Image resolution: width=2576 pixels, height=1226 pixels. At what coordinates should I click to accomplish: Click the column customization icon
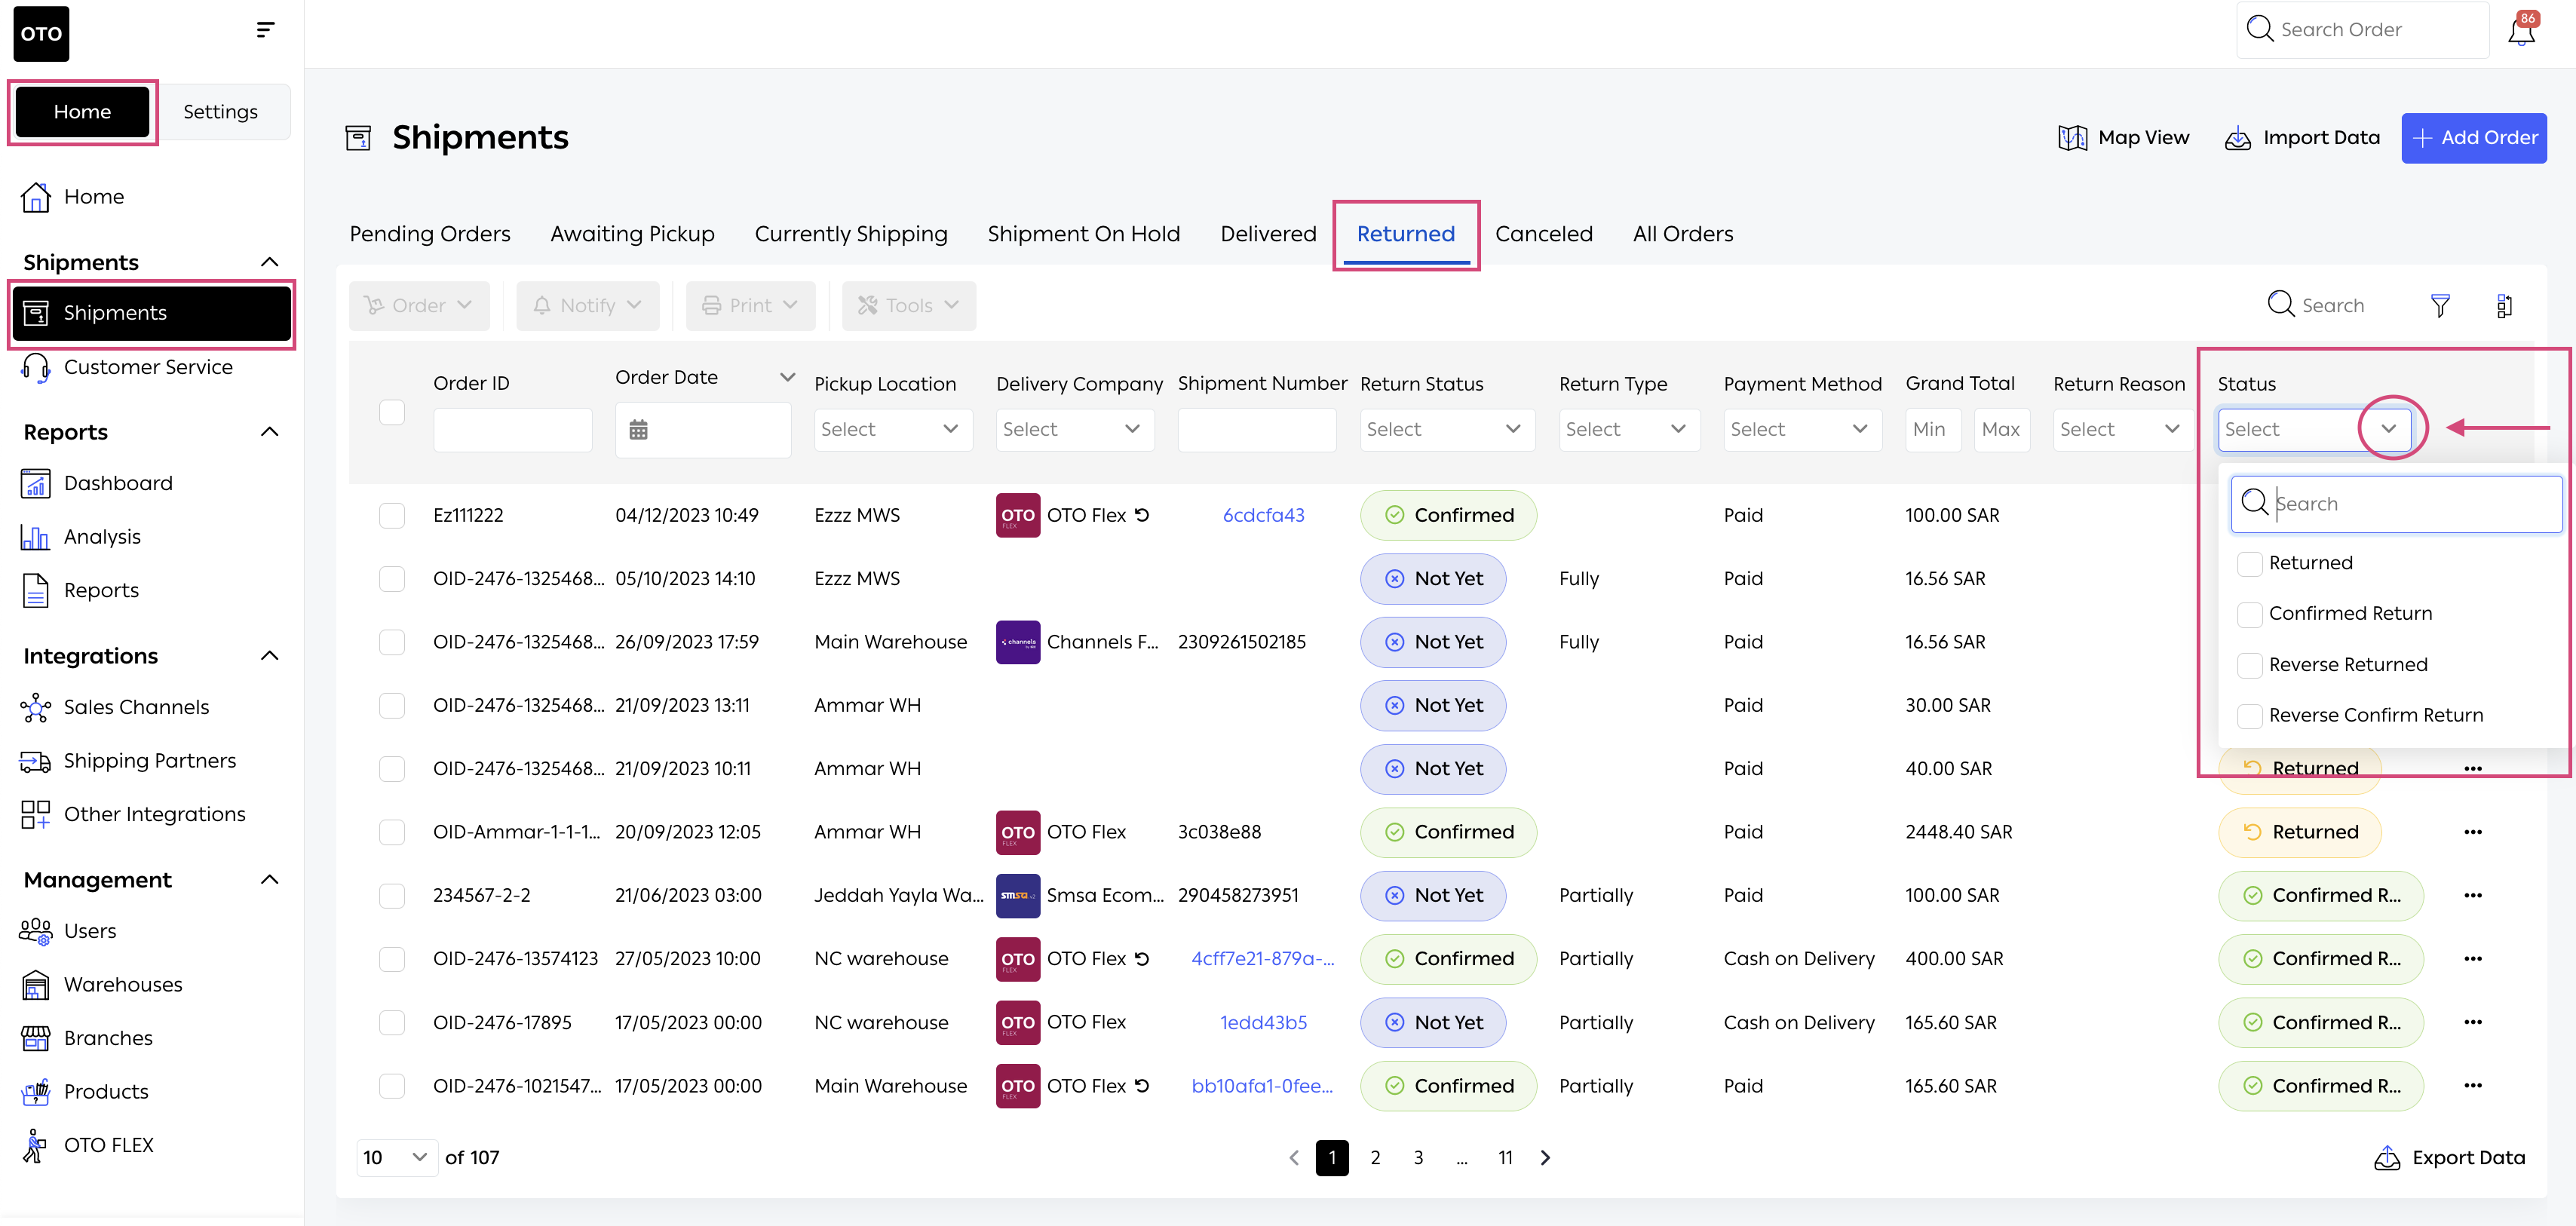pos(2504,306)
